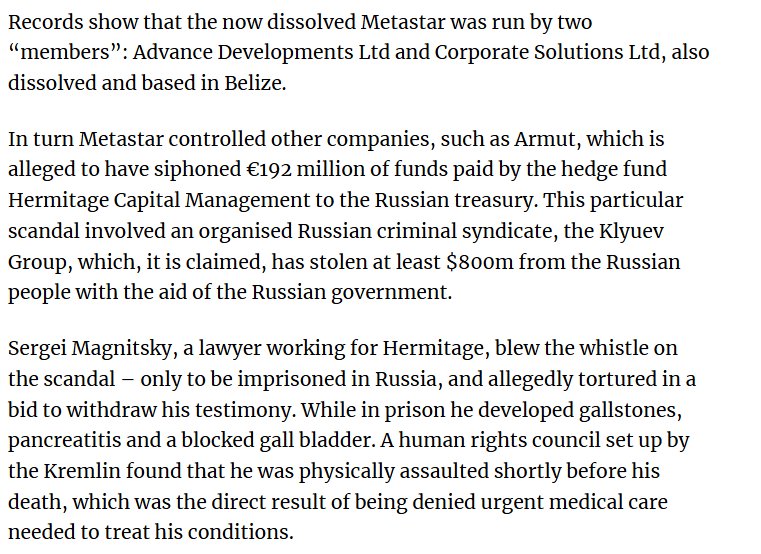Screen dimensions: 761x554
Task: Click the word "syndicate" in the text
Action: tap(508, 232)
